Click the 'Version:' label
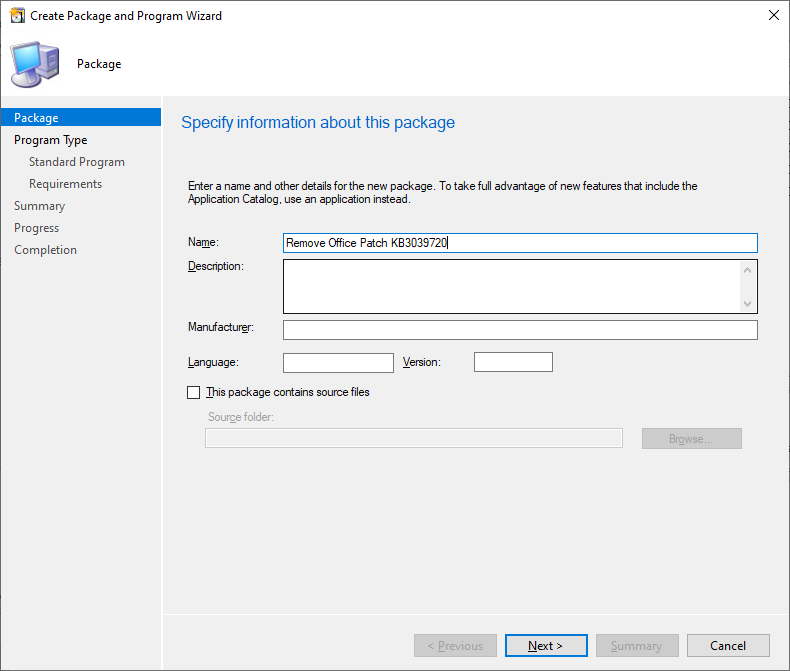 click(x=422, y=362)
